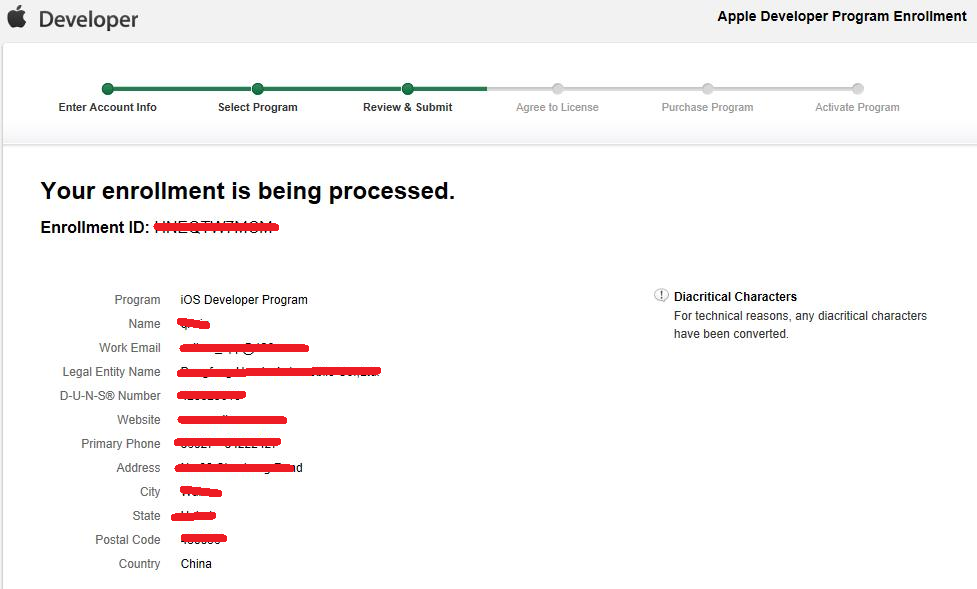
Task: Click the 'For technical reasons' note text
Action: [800, 325]
